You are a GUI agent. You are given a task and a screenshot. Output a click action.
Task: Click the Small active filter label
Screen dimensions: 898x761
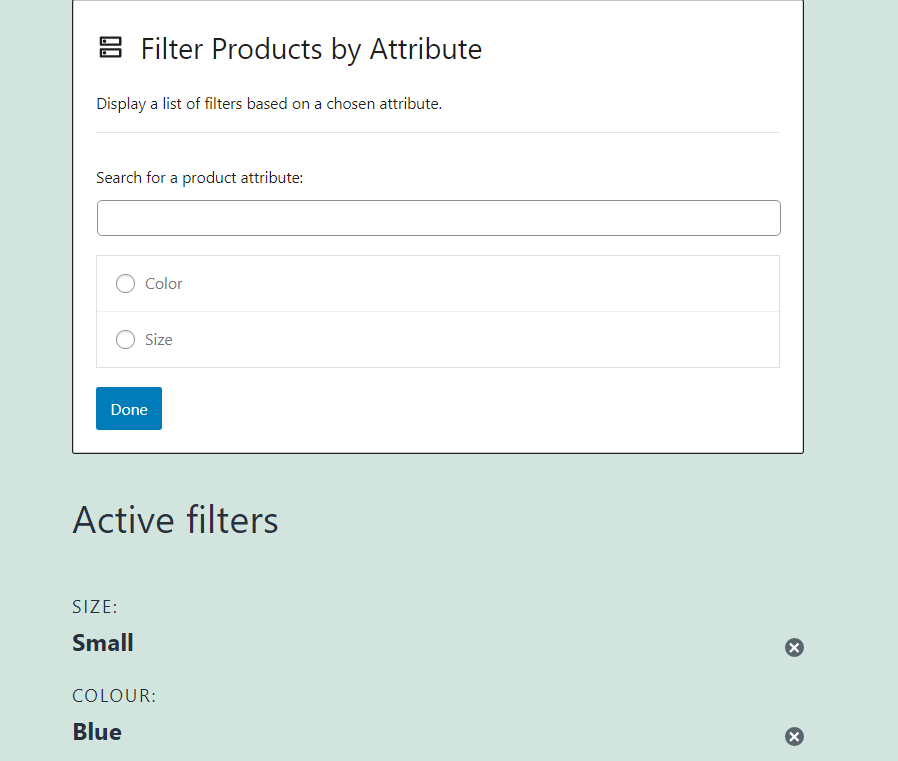click(x=102, y=643)
